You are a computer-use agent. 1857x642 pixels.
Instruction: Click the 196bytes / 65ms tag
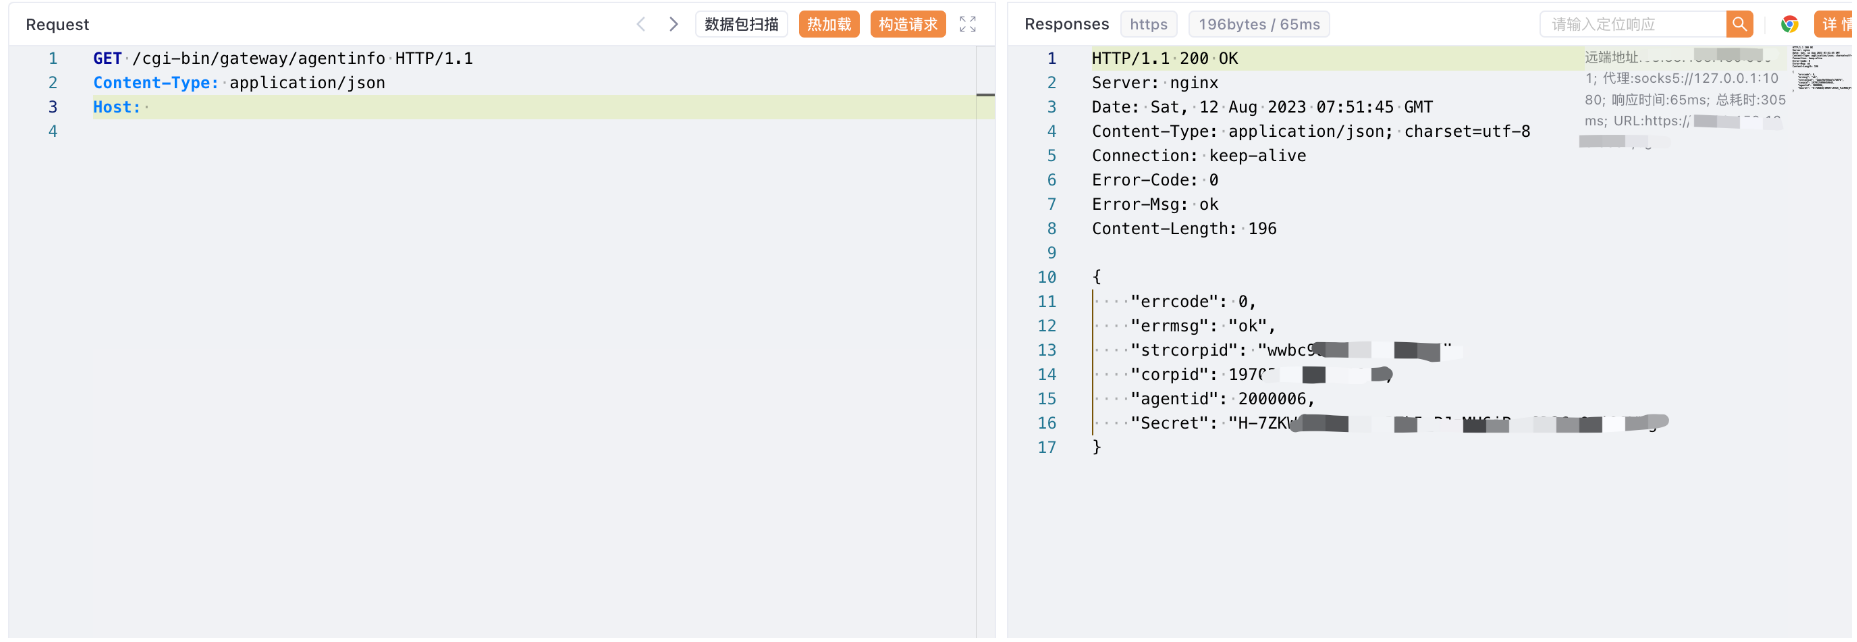point(1258,24)
